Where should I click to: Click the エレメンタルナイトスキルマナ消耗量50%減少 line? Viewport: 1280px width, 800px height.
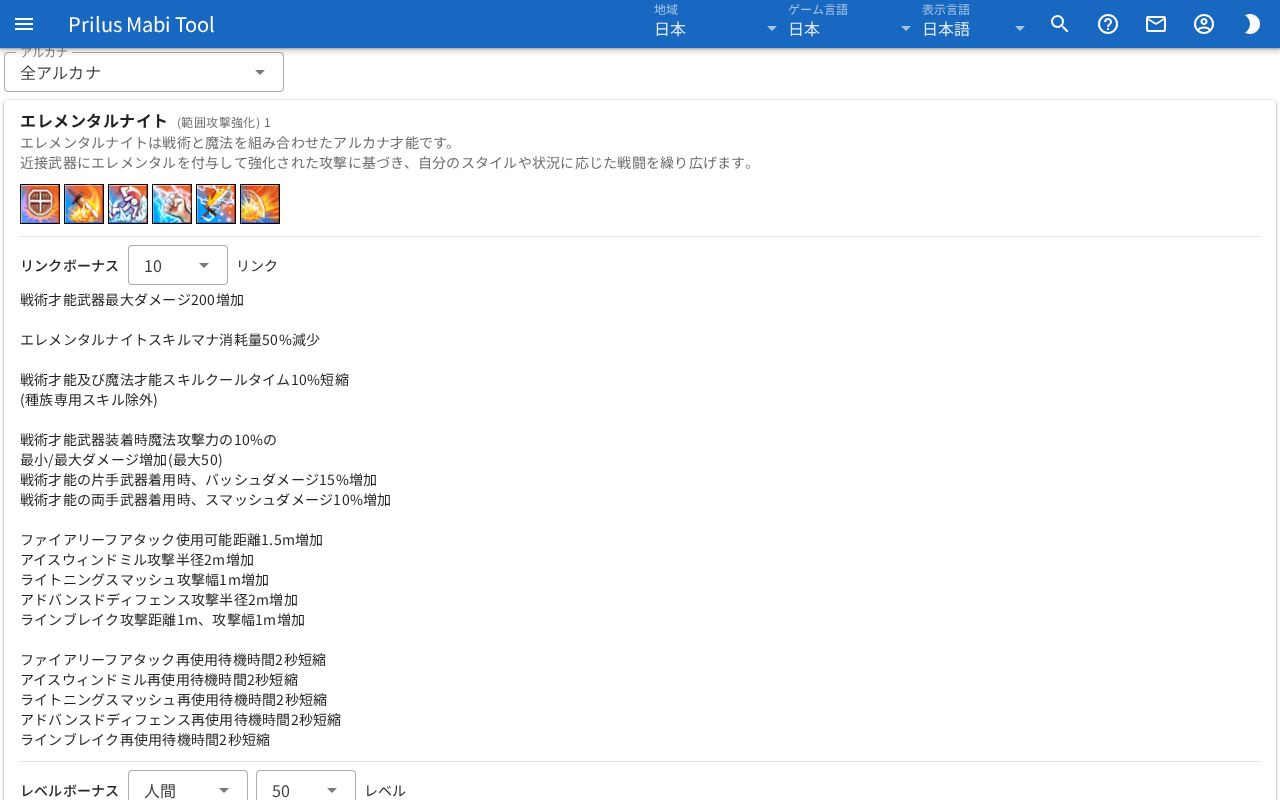(x=170, y=340)
